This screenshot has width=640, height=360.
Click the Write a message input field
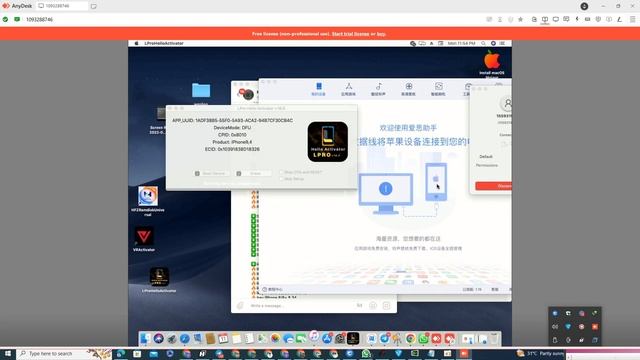click(x=300, y=306)
